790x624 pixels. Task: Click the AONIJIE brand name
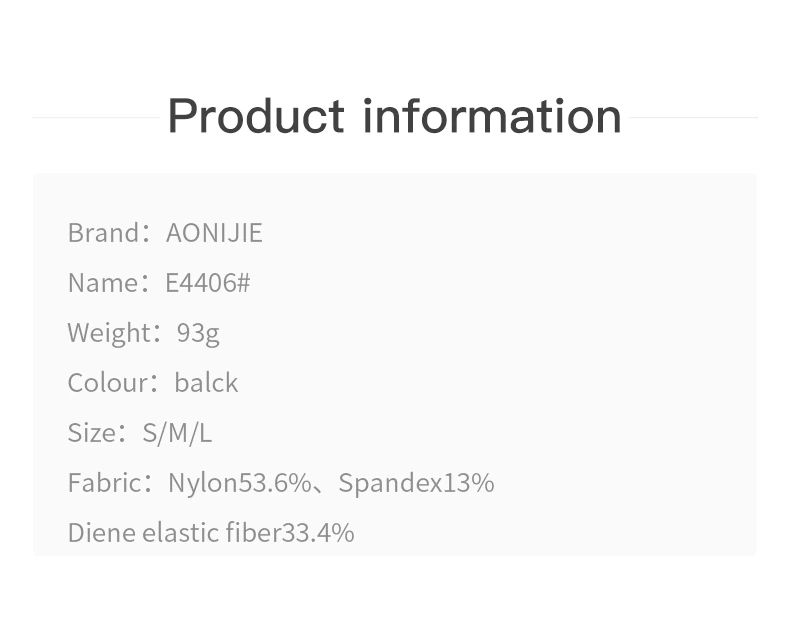pos(214,233)
